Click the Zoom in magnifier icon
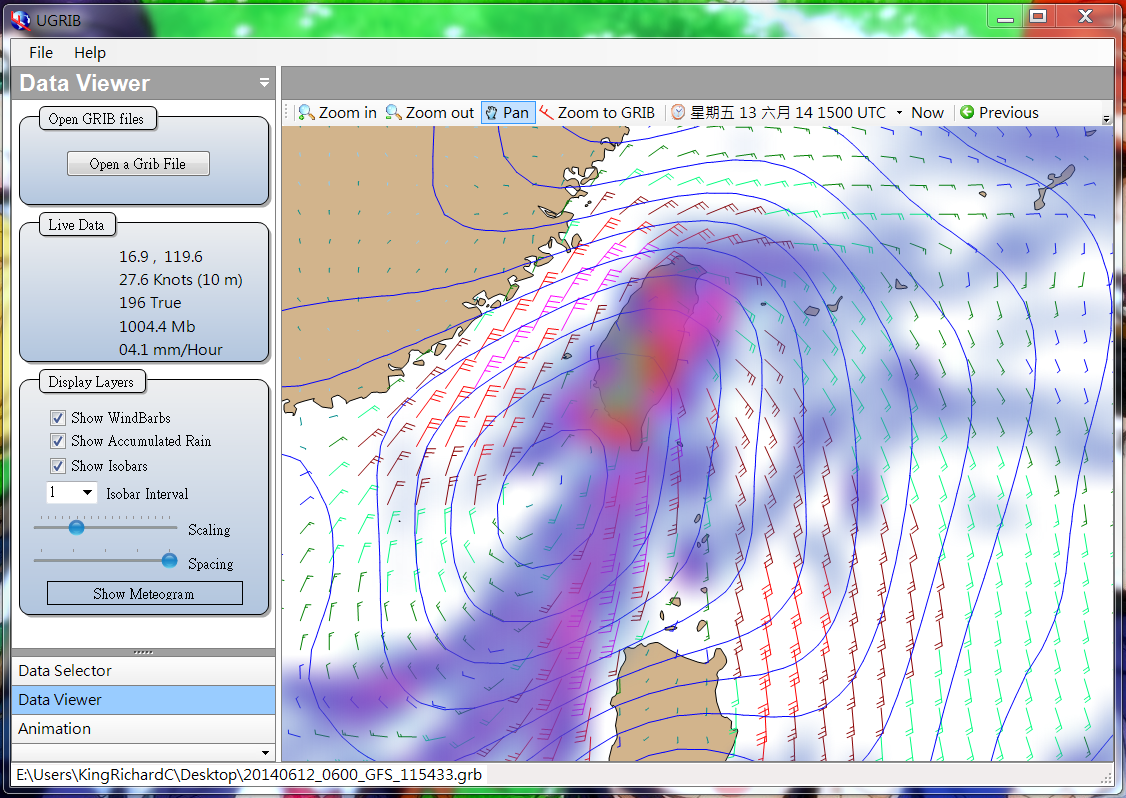 (307, 113)
